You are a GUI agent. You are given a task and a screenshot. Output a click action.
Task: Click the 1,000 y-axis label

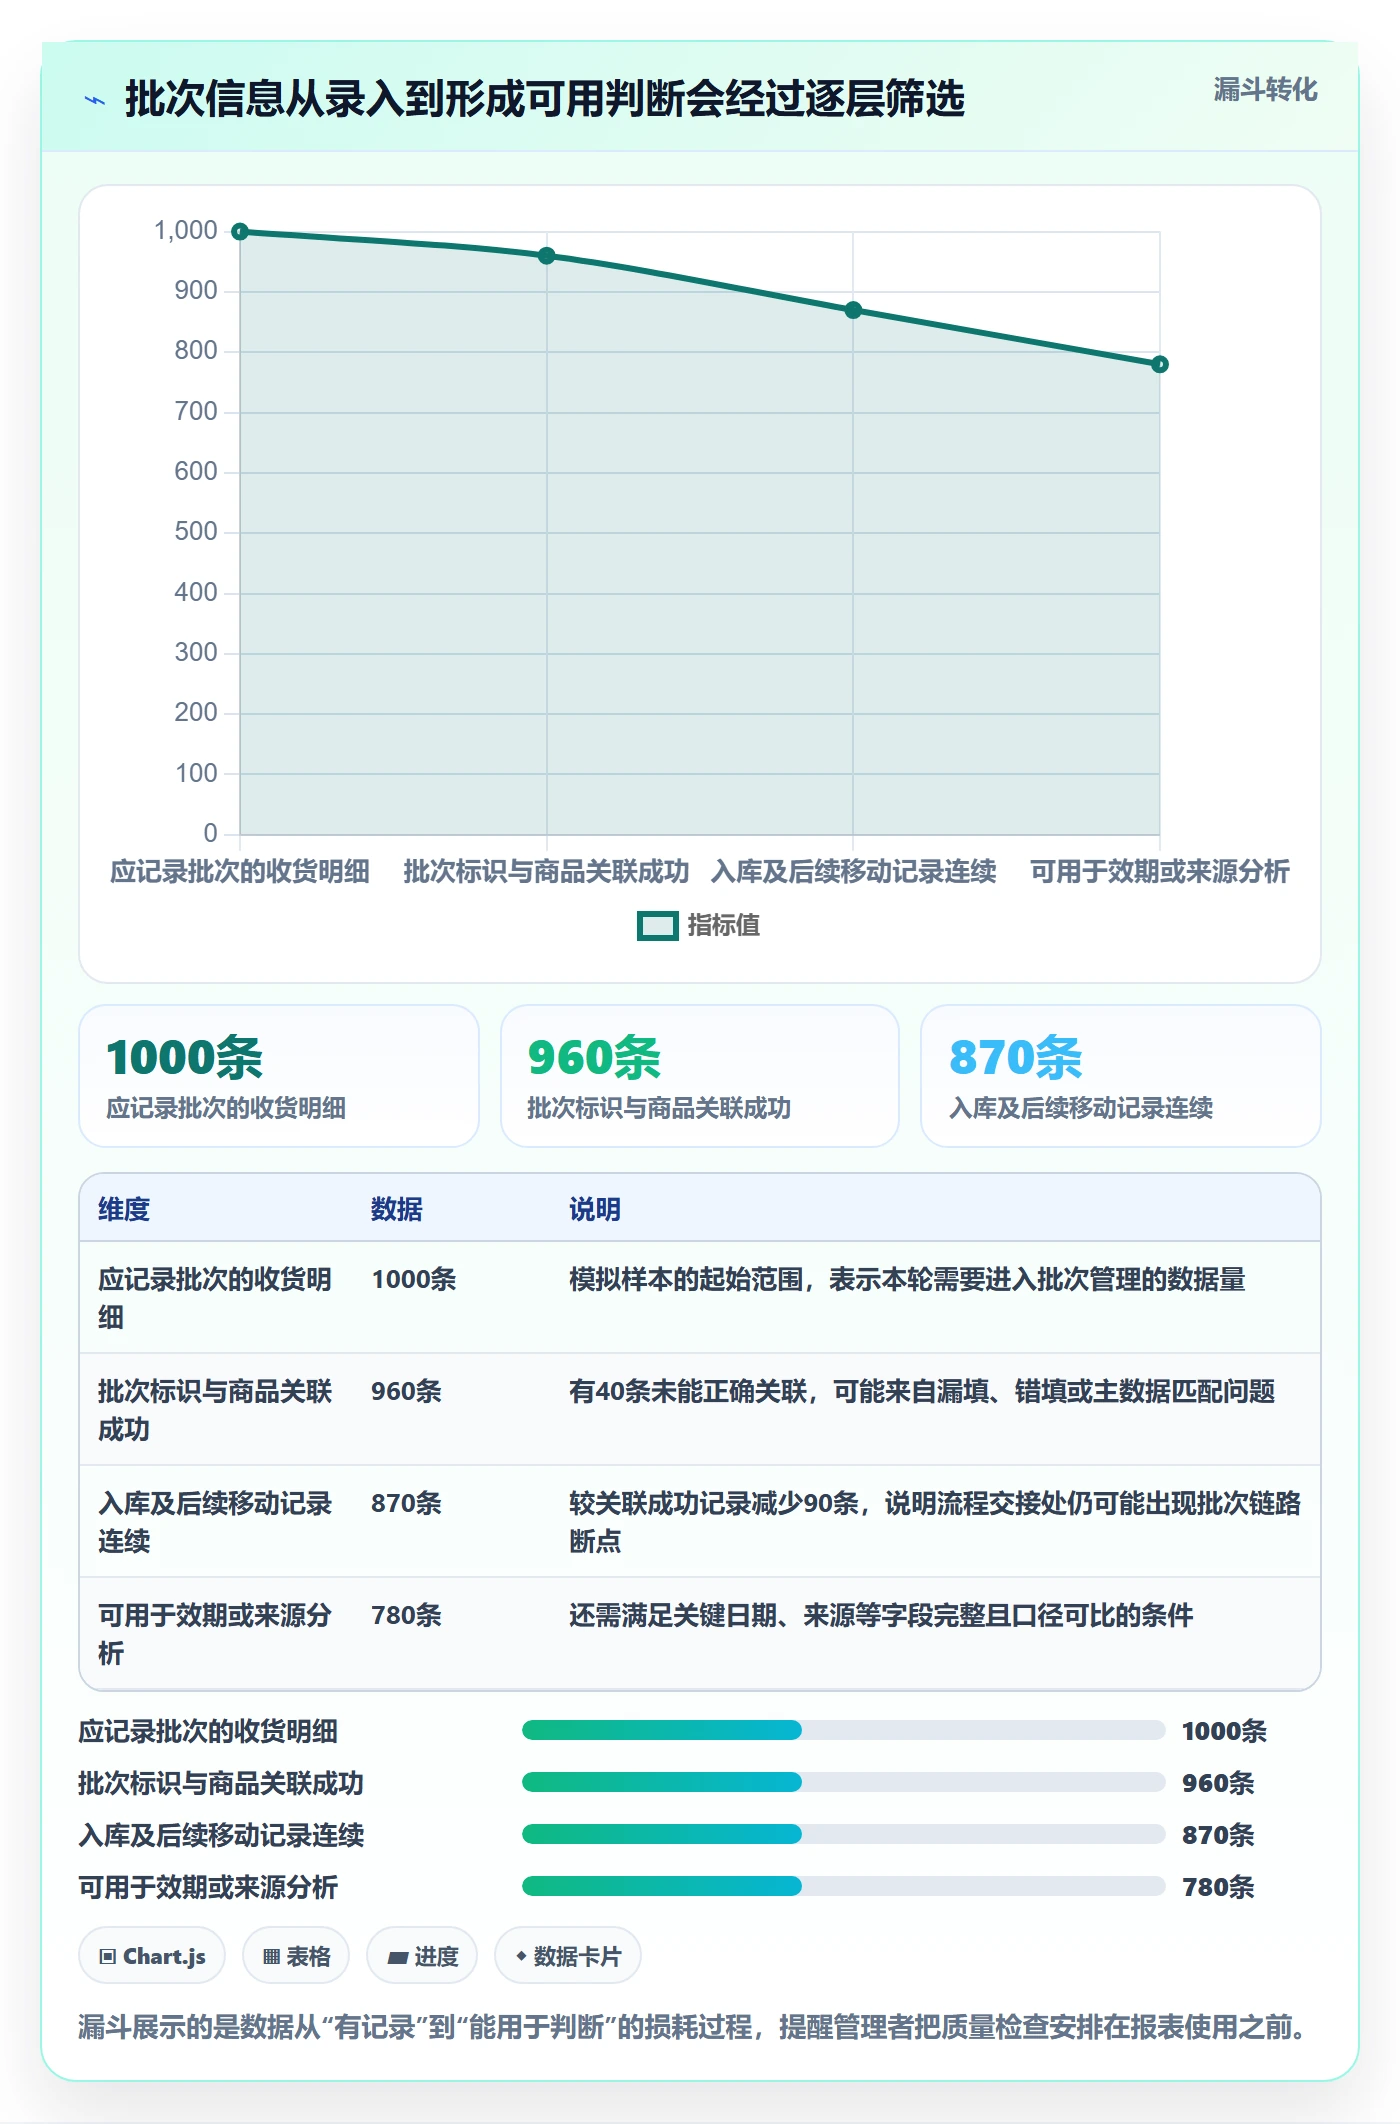pos(186,231)
